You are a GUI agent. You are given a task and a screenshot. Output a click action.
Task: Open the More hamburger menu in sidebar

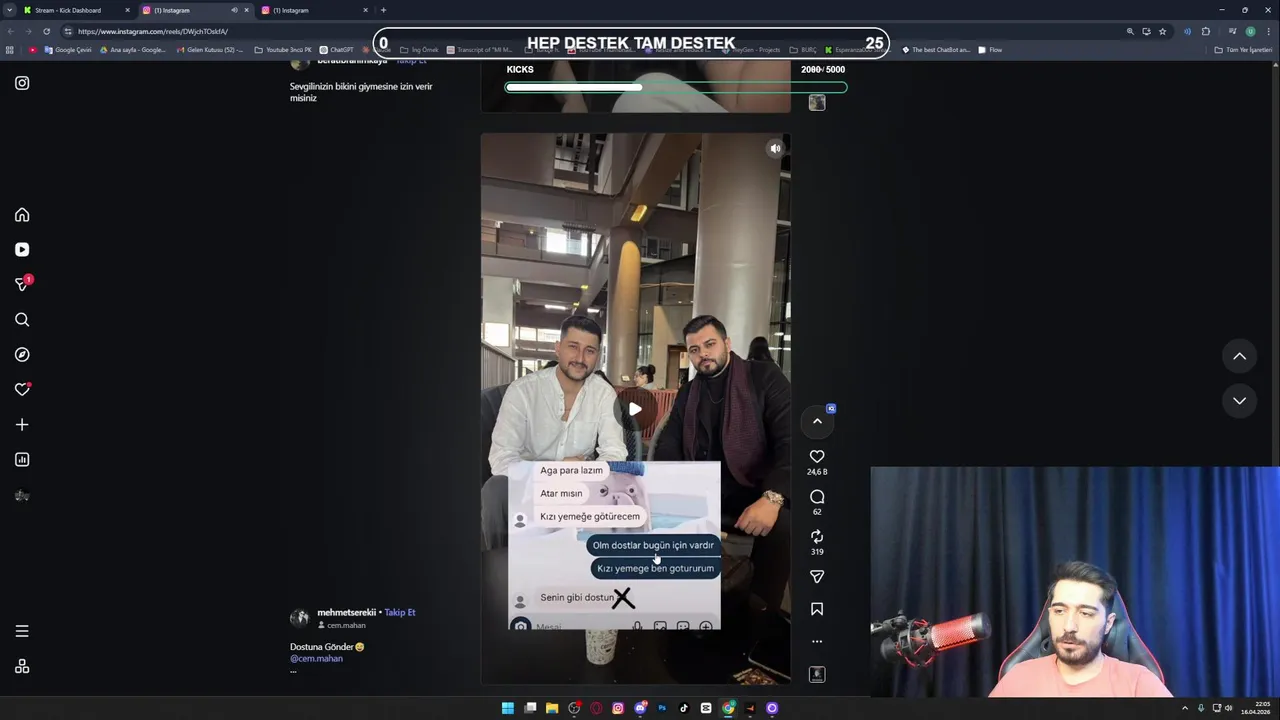pyautogui.click(x=22, y=631)
